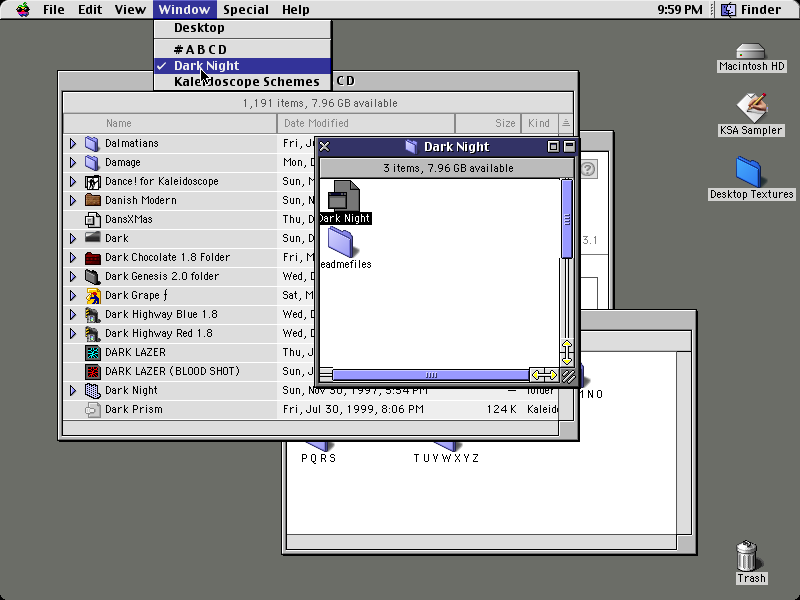Click the Dark Grape ƒ folder icon

click(x=92, y=296)
